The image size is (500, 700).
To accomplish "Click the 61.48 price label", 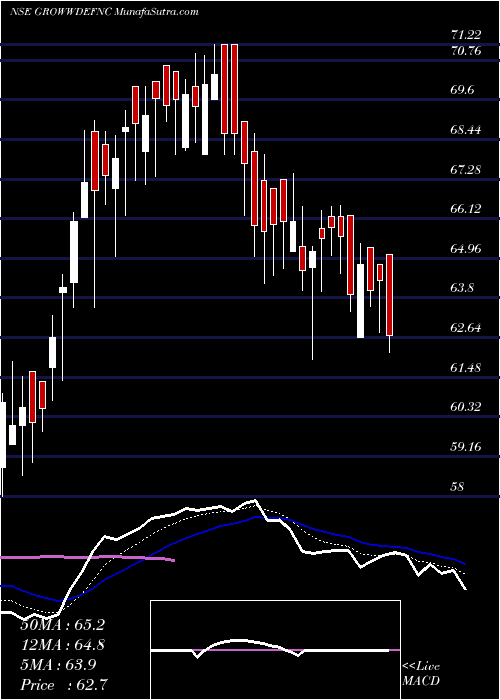I will (x=467, y=368).
